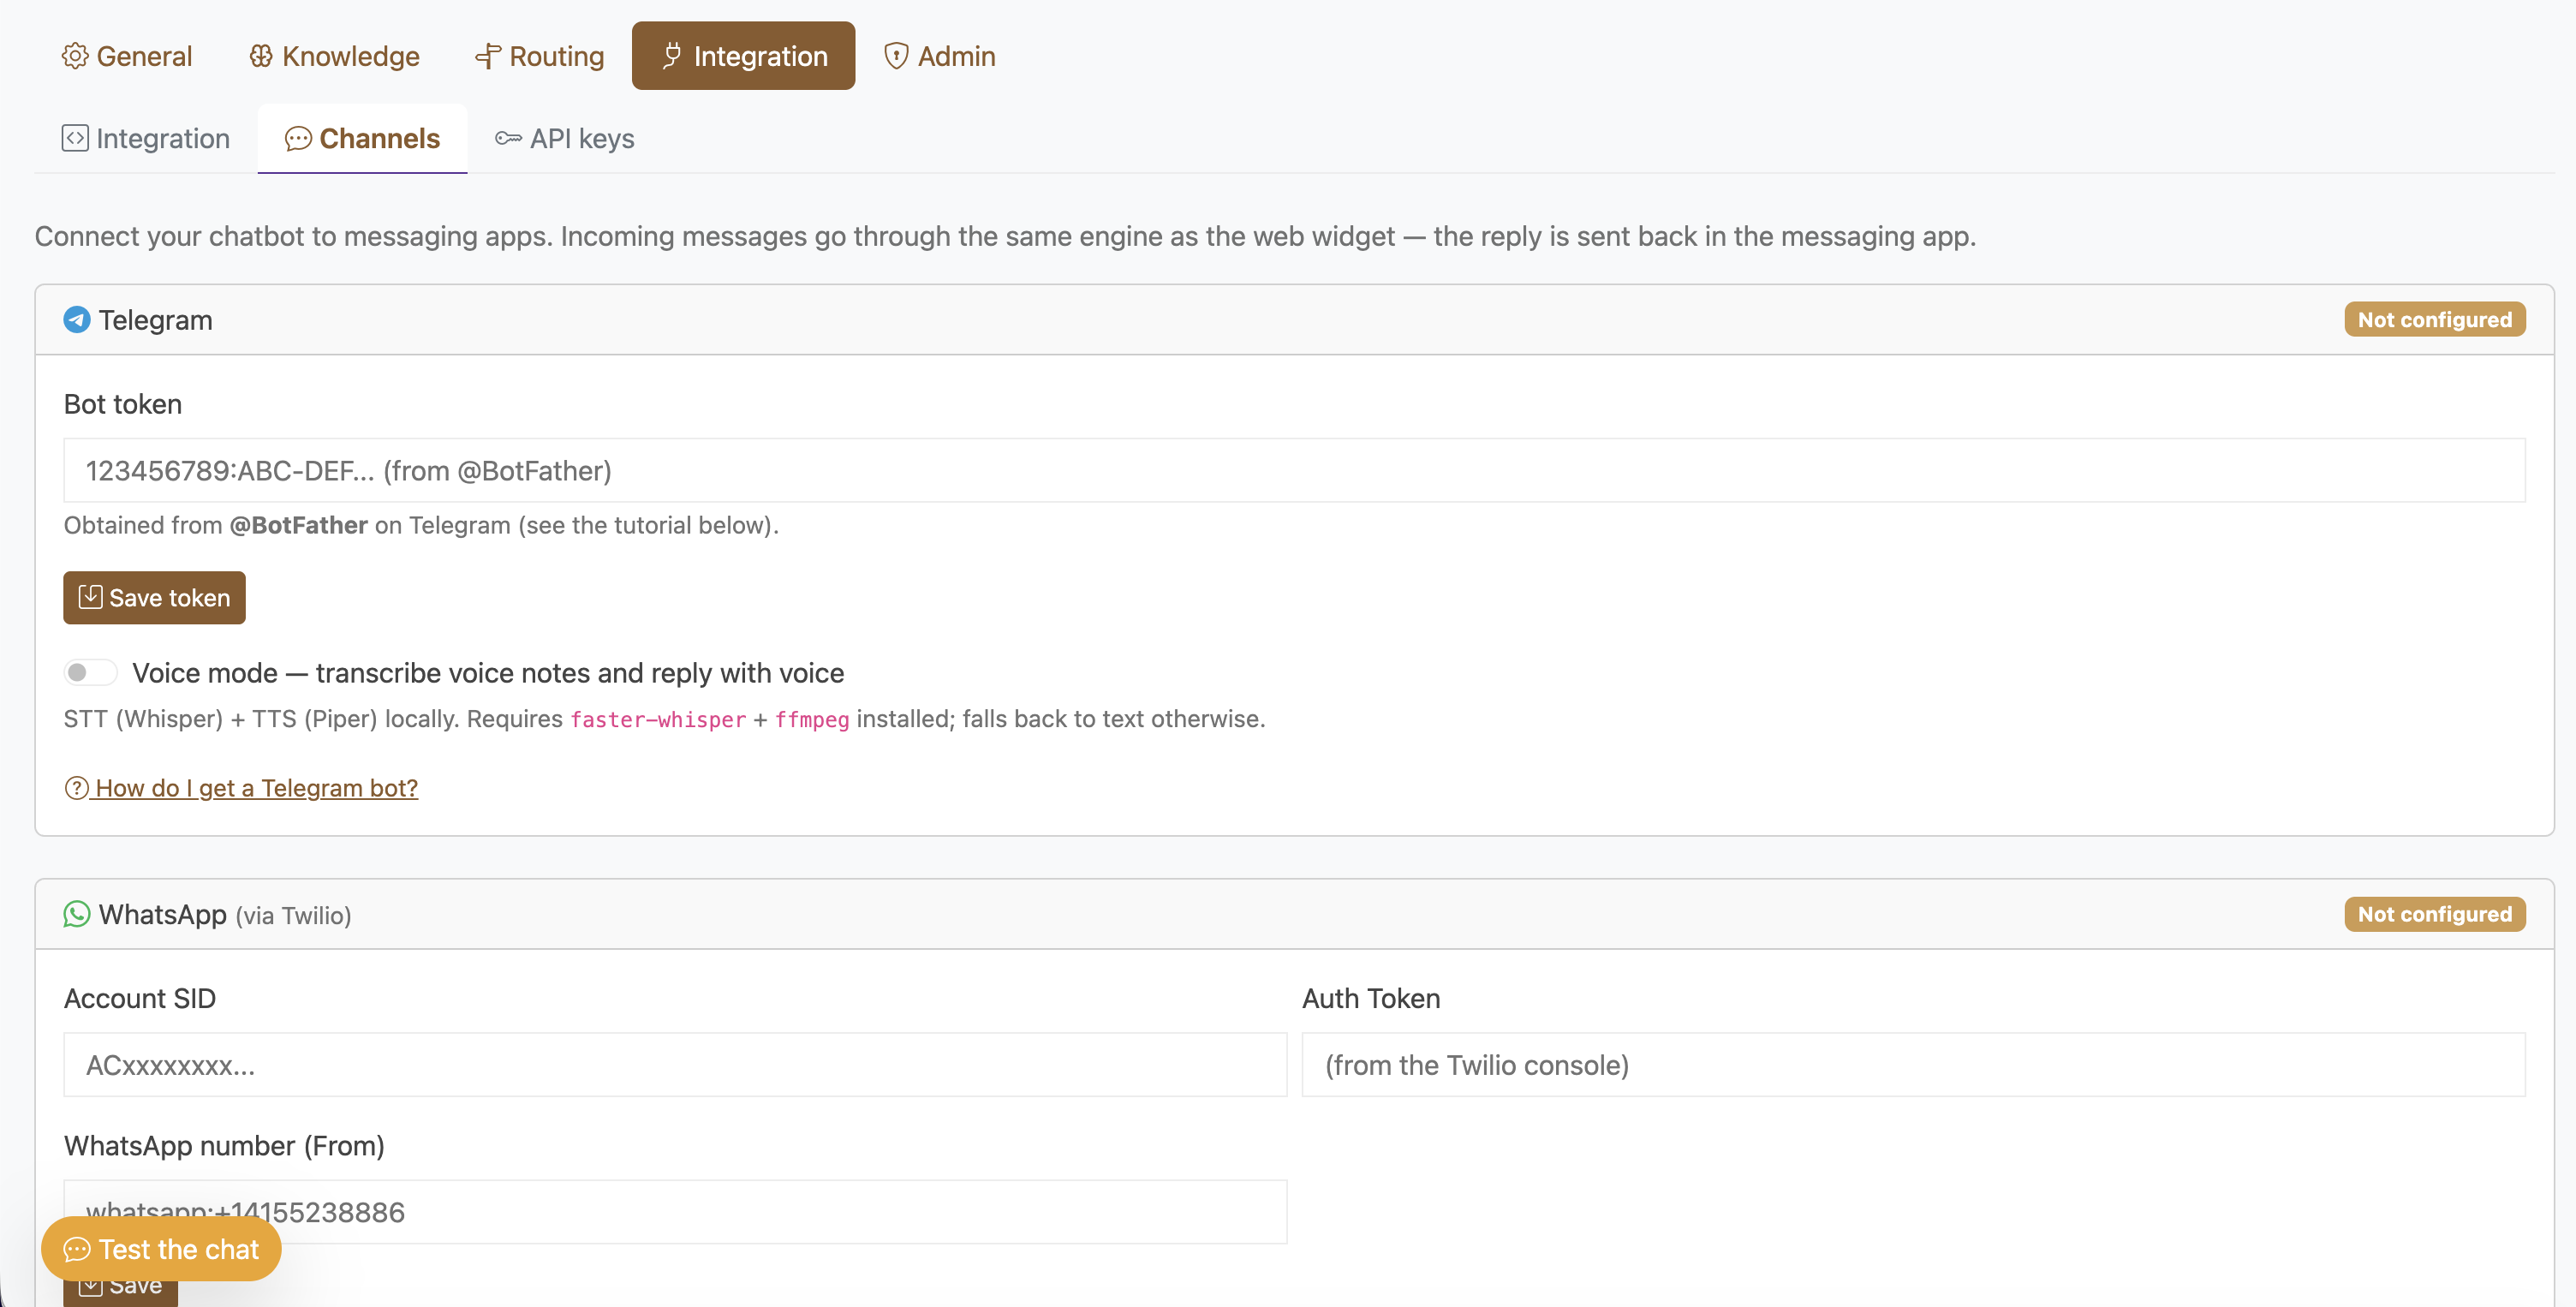Click the Telegram logo icon
Screen dimensions: 2576x1307
[77, 319]
